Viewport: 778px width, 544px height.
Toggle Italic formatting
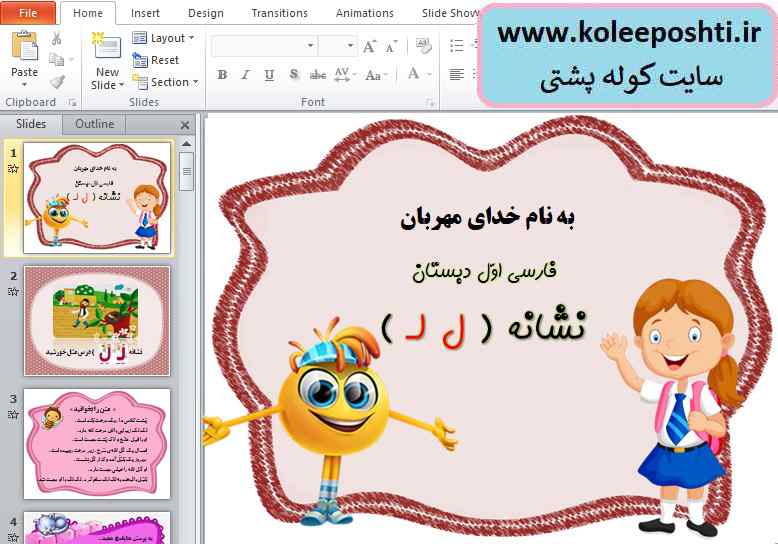tap(246, 75)
